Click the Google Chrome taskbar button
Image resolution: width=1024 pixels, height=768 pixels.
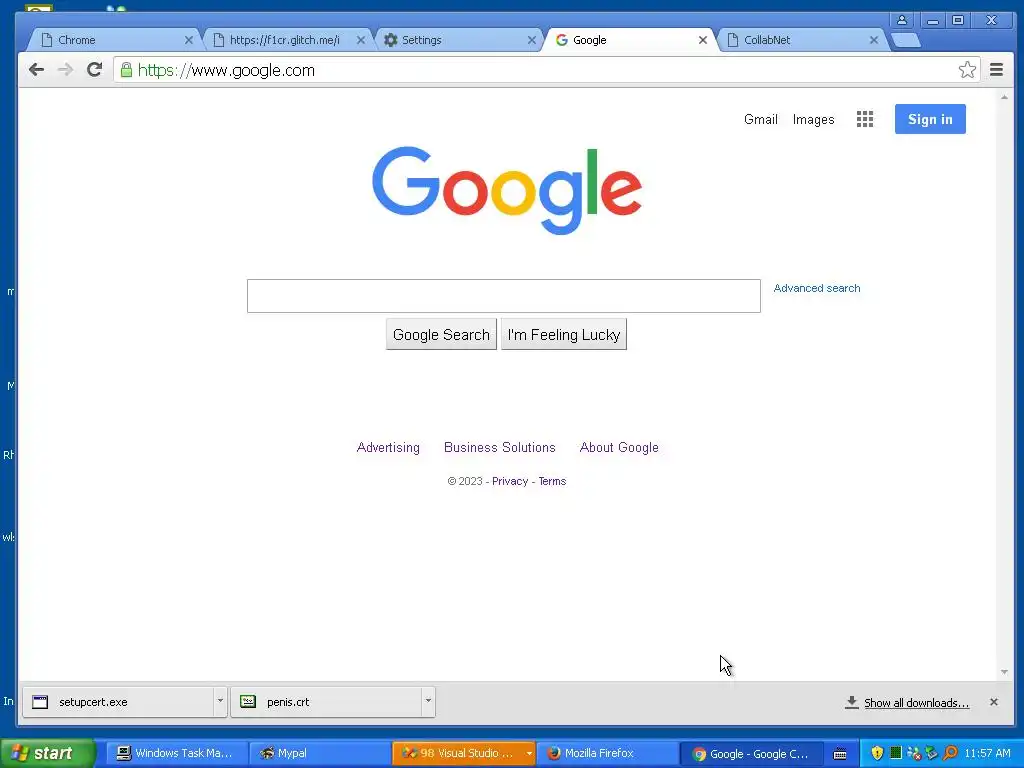(x=750, y=754)
